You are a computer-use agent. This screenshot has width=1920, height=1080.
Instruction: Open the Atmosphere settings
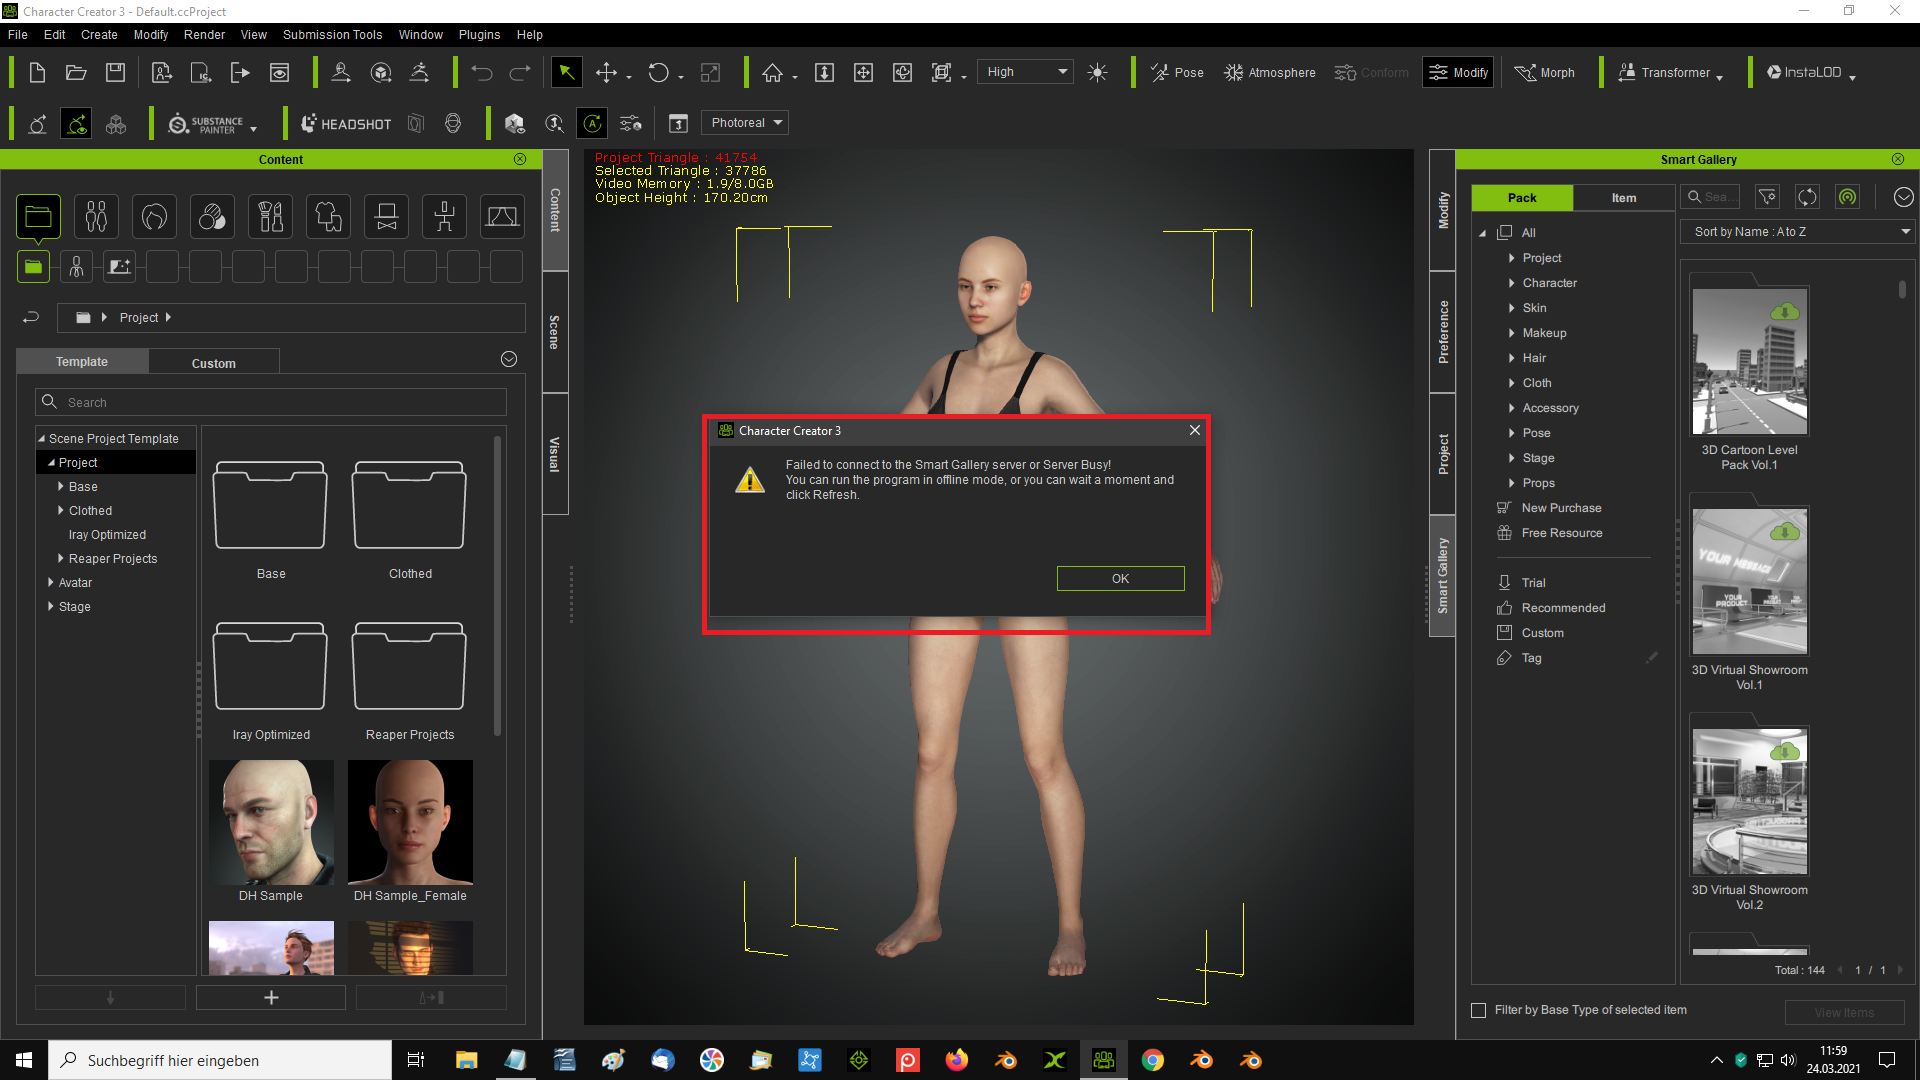[x=1270, y=73]
